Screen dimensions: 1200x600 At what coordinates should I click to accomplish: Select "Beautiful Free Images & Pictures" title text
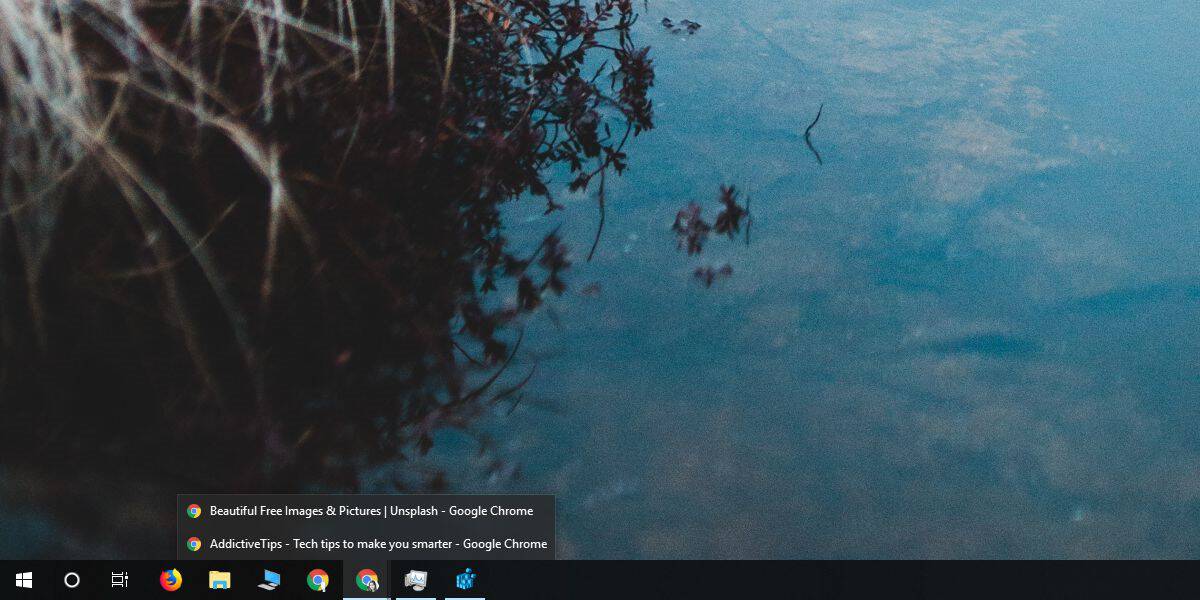pyautogui.click(x=295, y=511)
